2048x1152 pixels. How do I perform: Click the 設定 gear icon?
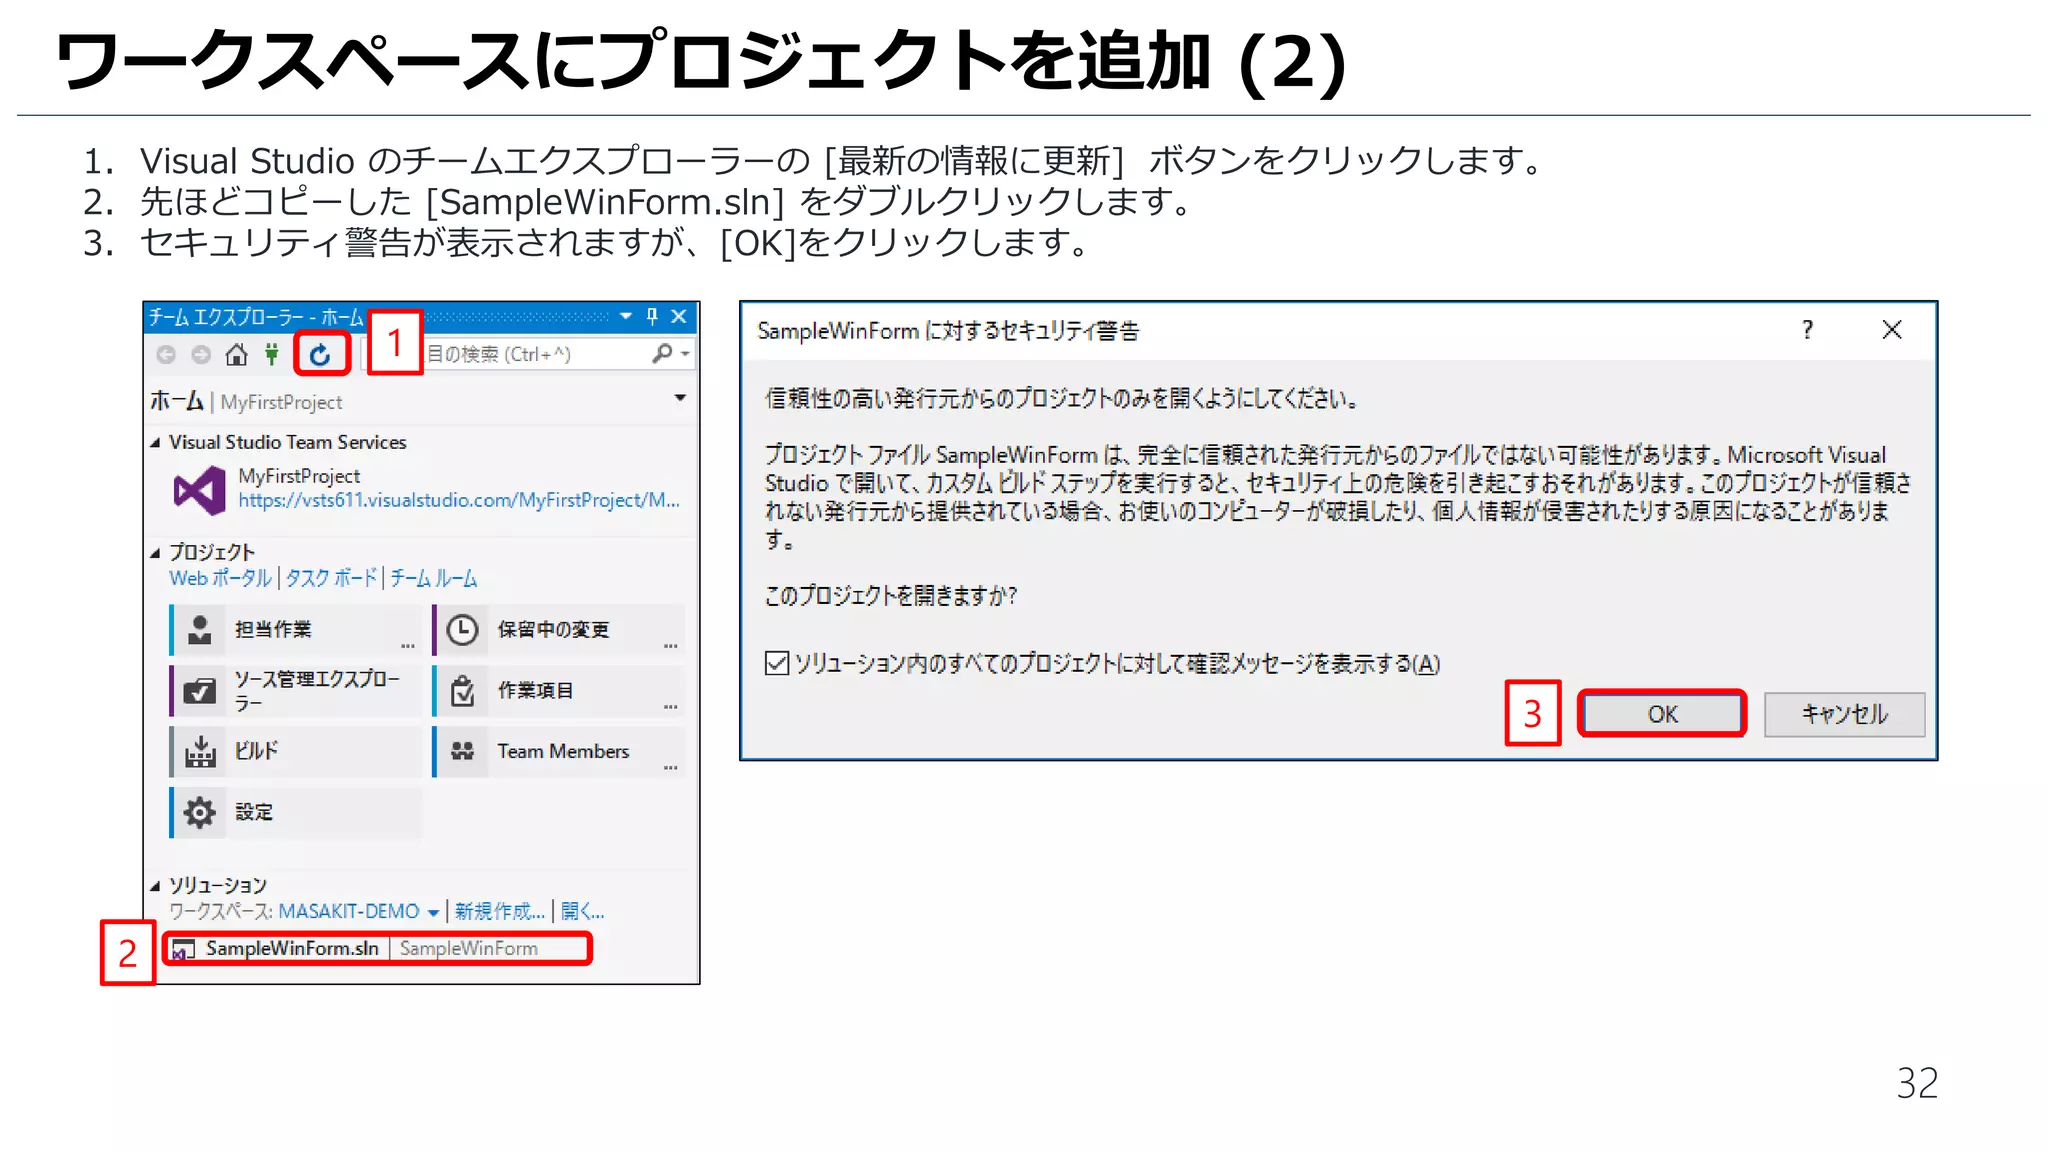pos(200,813)
